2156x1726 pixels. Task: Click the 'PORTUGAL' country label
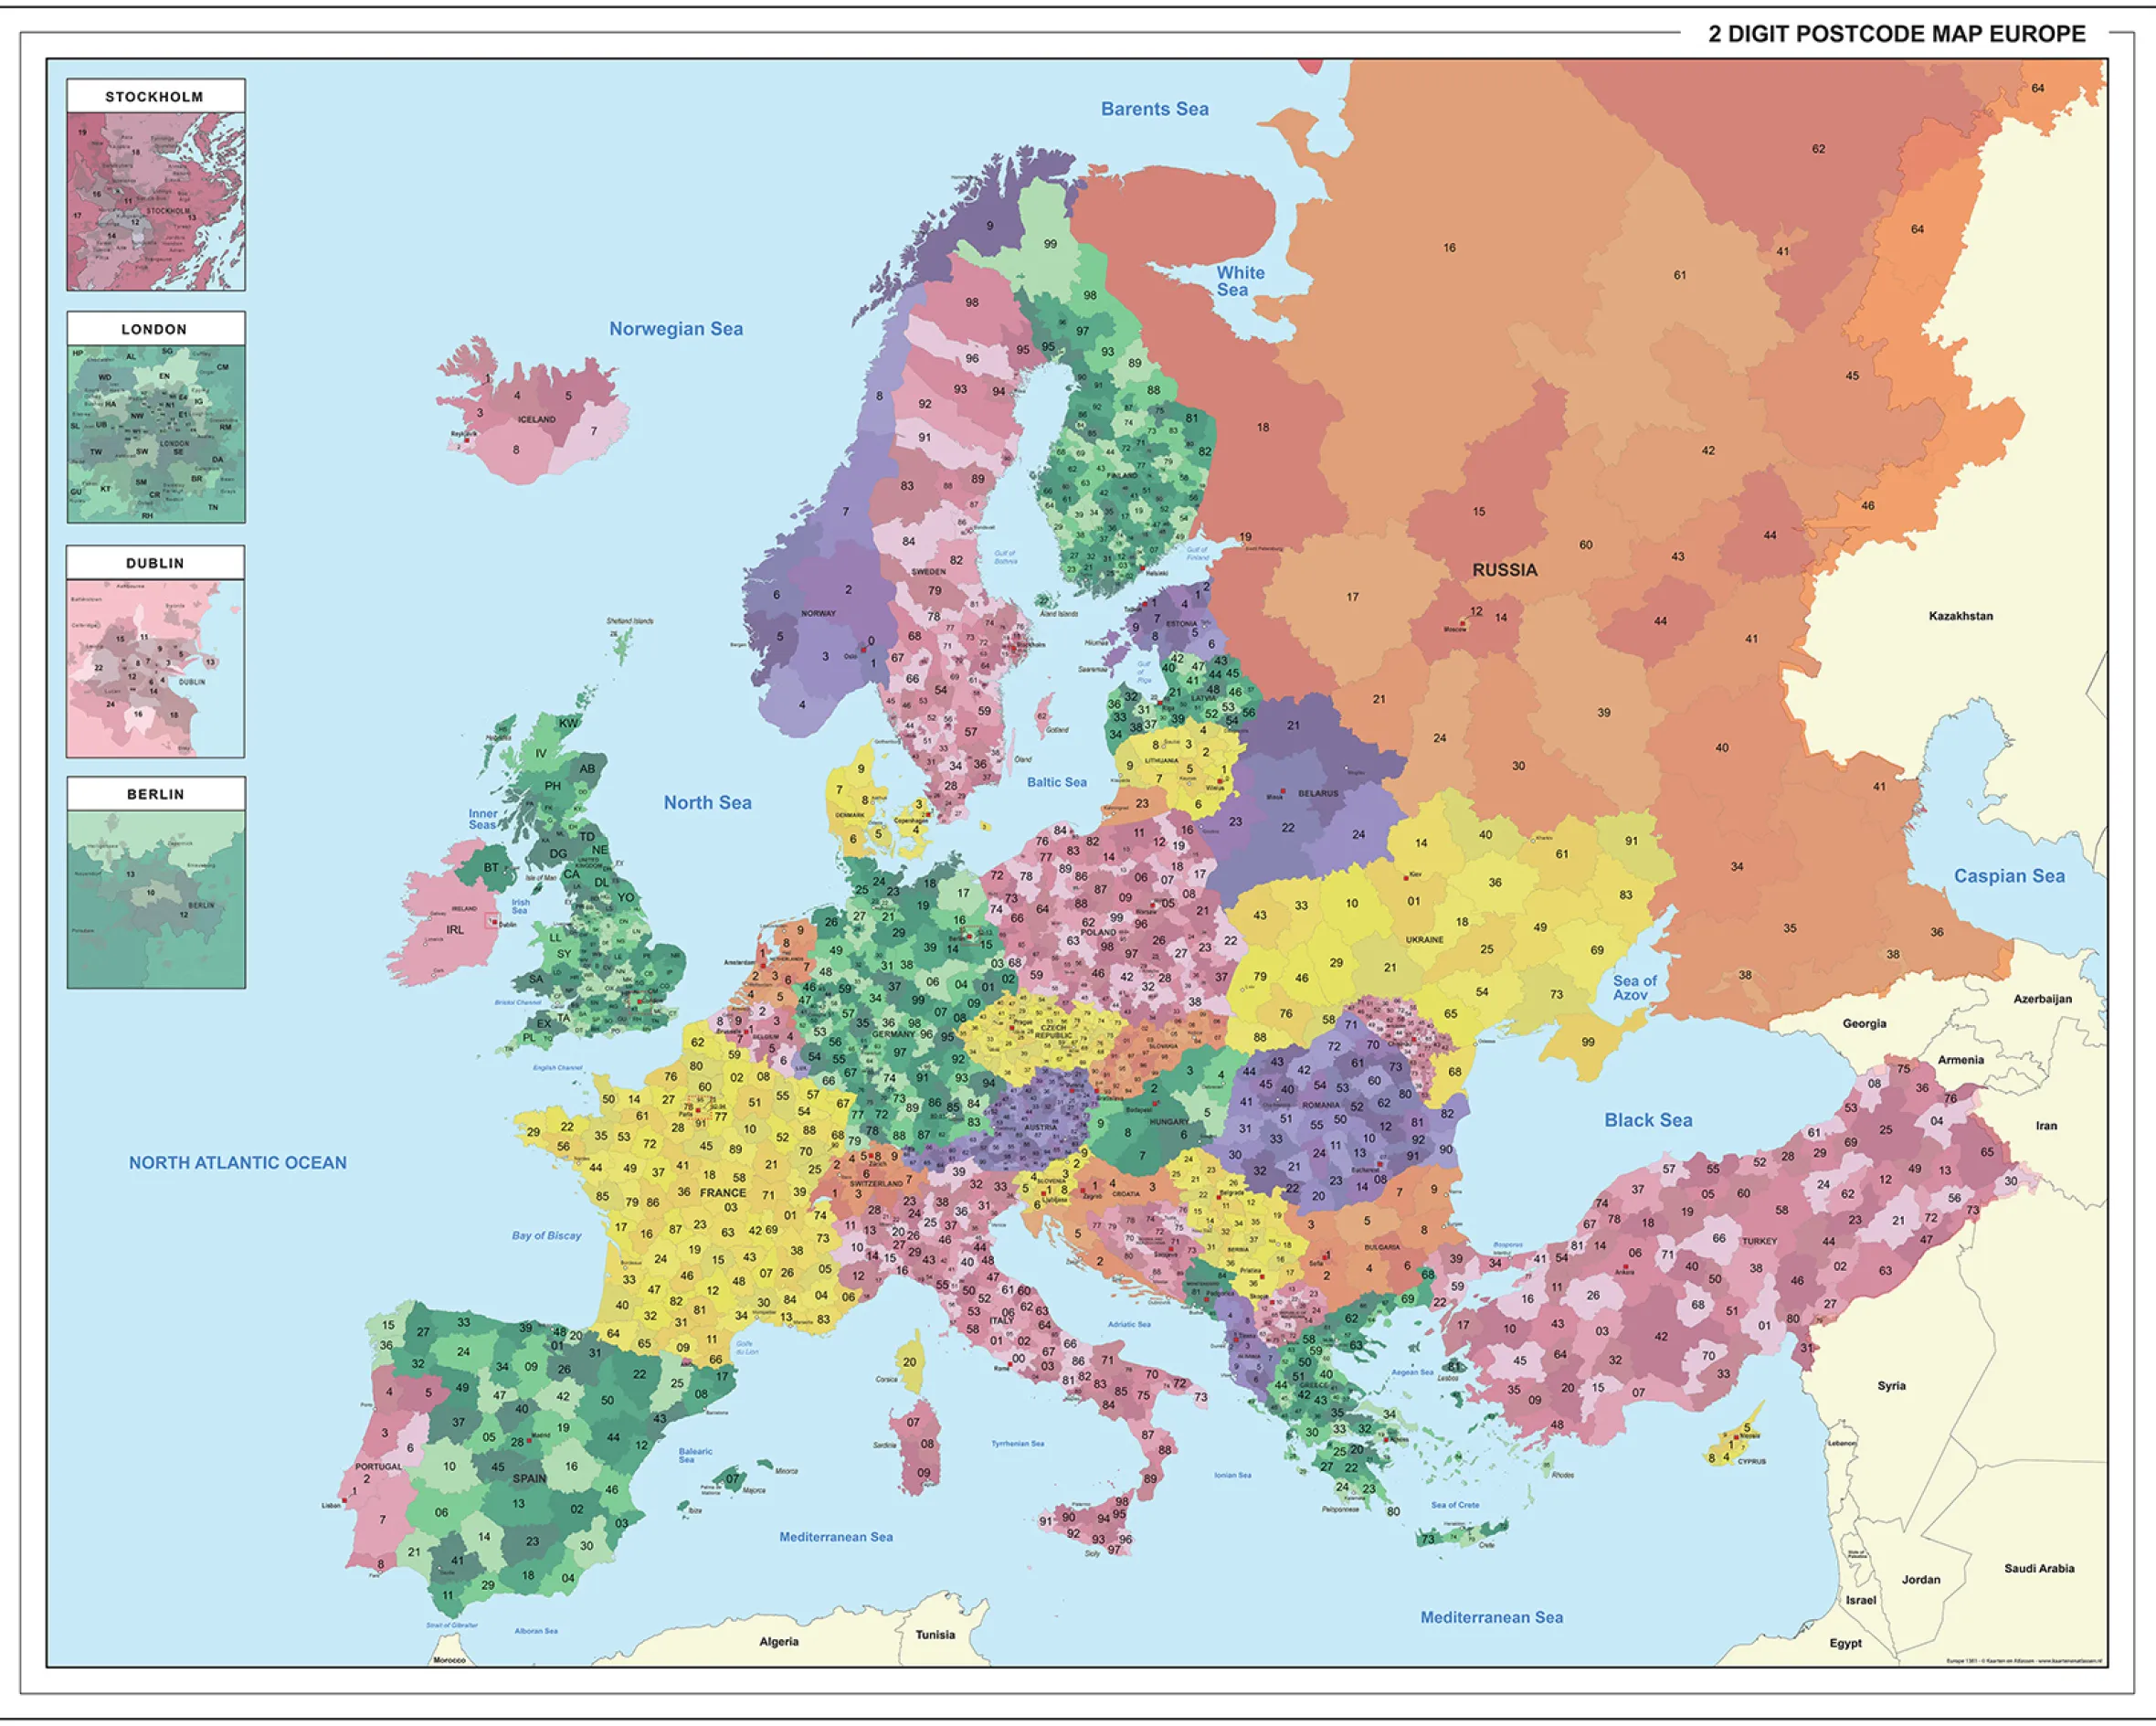pyautogui.click(x=379, y=1467)
